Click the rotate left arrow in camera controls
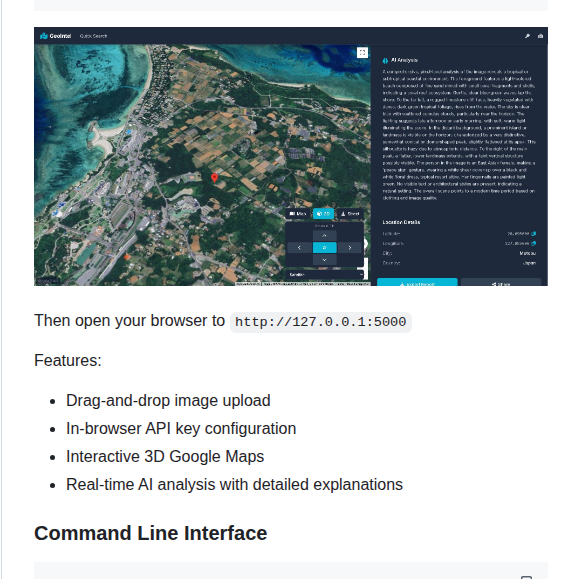Viewport: 580px width, 579px height. [x=299, y=248]
